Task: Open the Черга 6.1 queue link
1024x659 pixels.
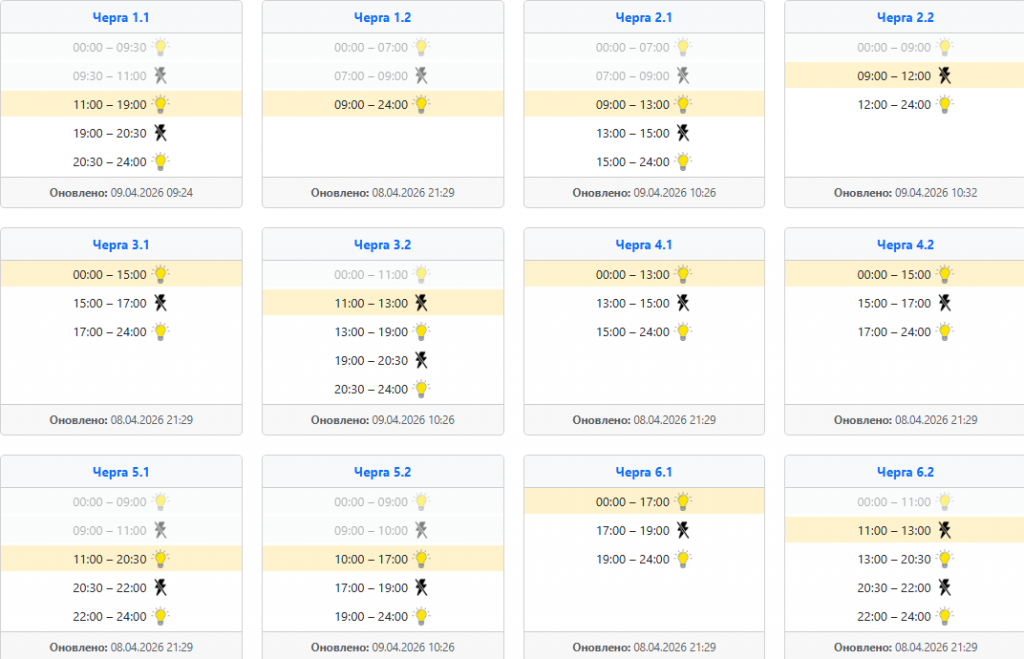Action: 644,472
